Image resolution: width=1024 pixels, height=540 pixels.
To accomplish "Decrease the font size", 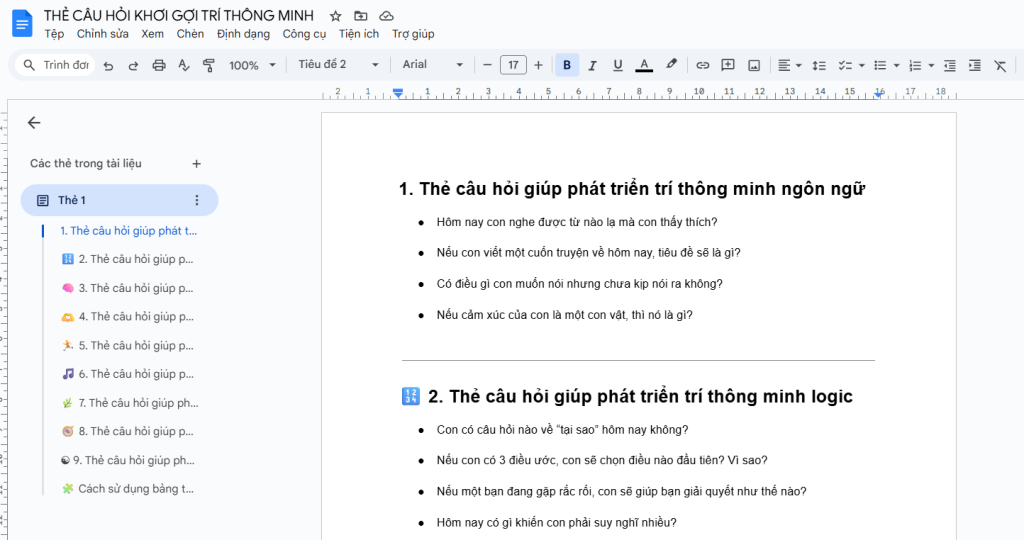I will pos(487,65).
